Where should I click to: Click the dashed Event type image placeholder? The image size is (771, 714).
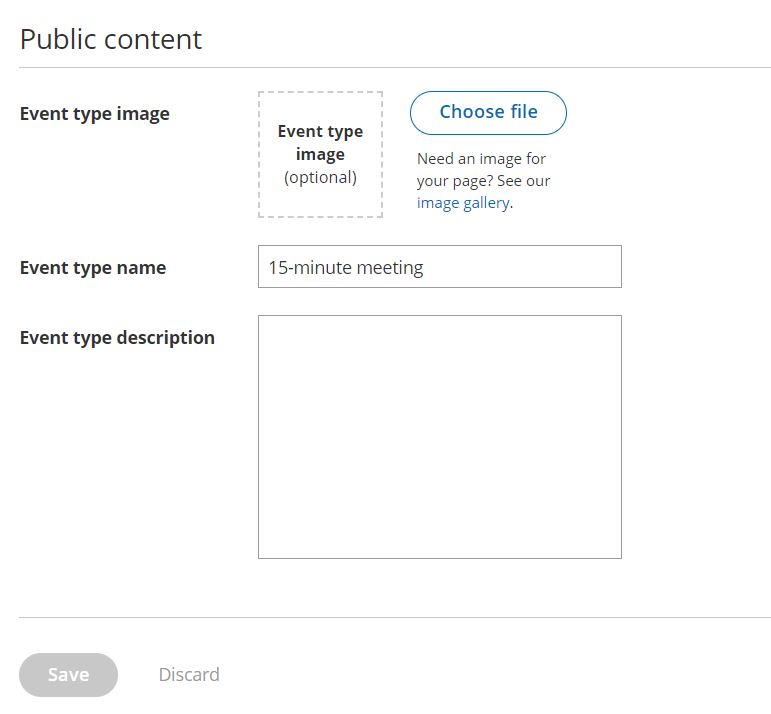(x=320, y=154)
